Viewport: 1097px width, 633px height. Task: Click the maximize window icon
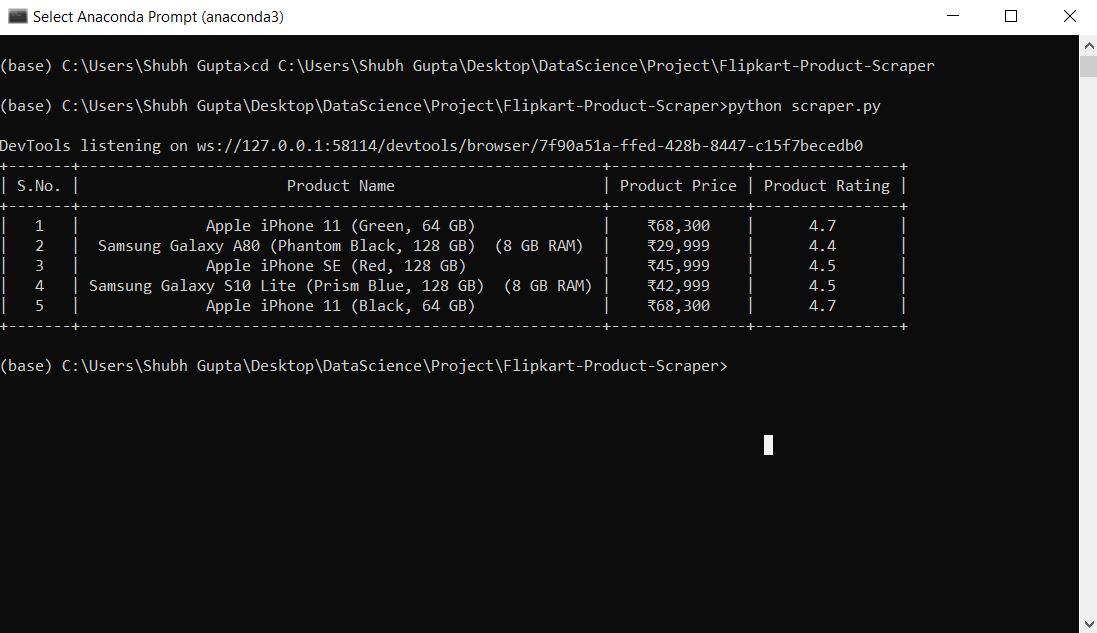point(1010,16)
